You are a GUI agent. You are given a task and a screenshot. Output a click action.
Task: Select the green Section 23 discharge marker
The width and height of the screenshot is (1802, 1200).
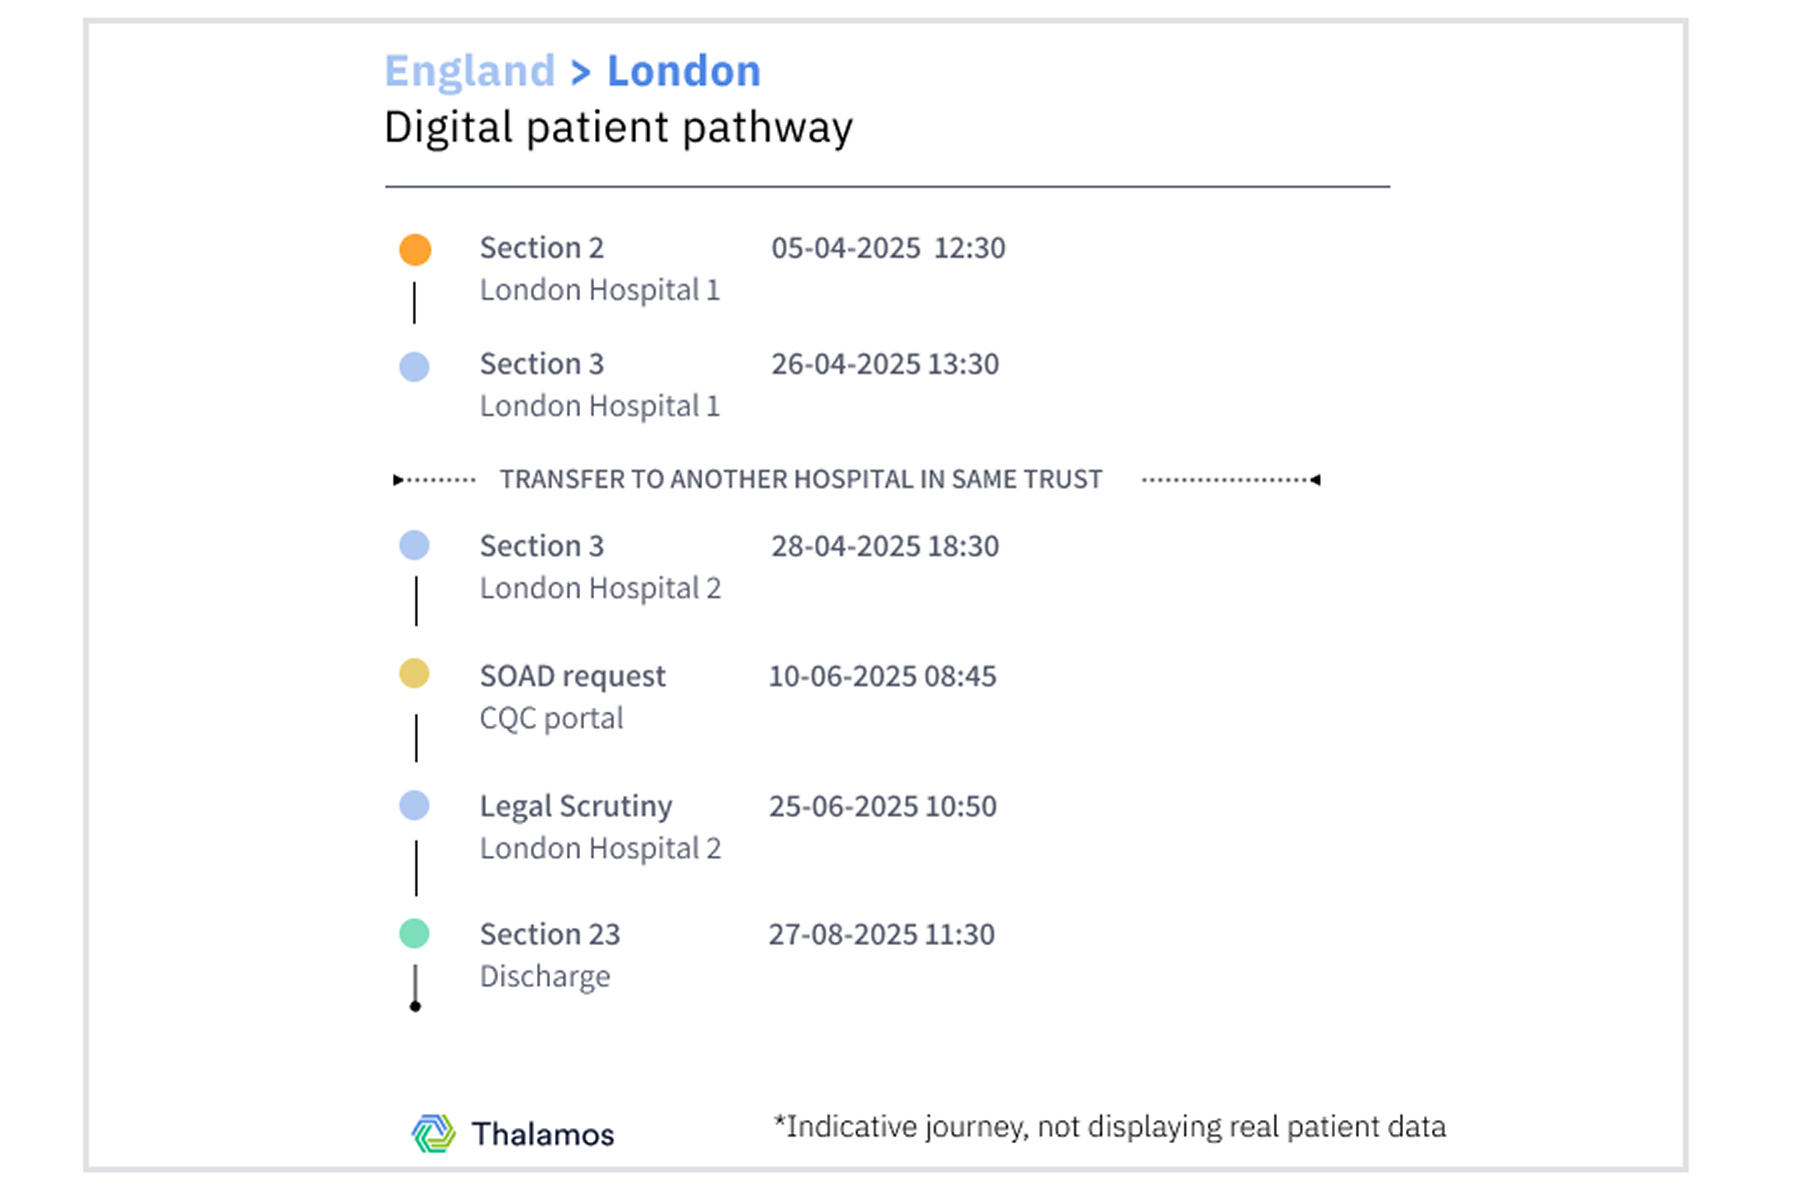click(x=414, y=933)
